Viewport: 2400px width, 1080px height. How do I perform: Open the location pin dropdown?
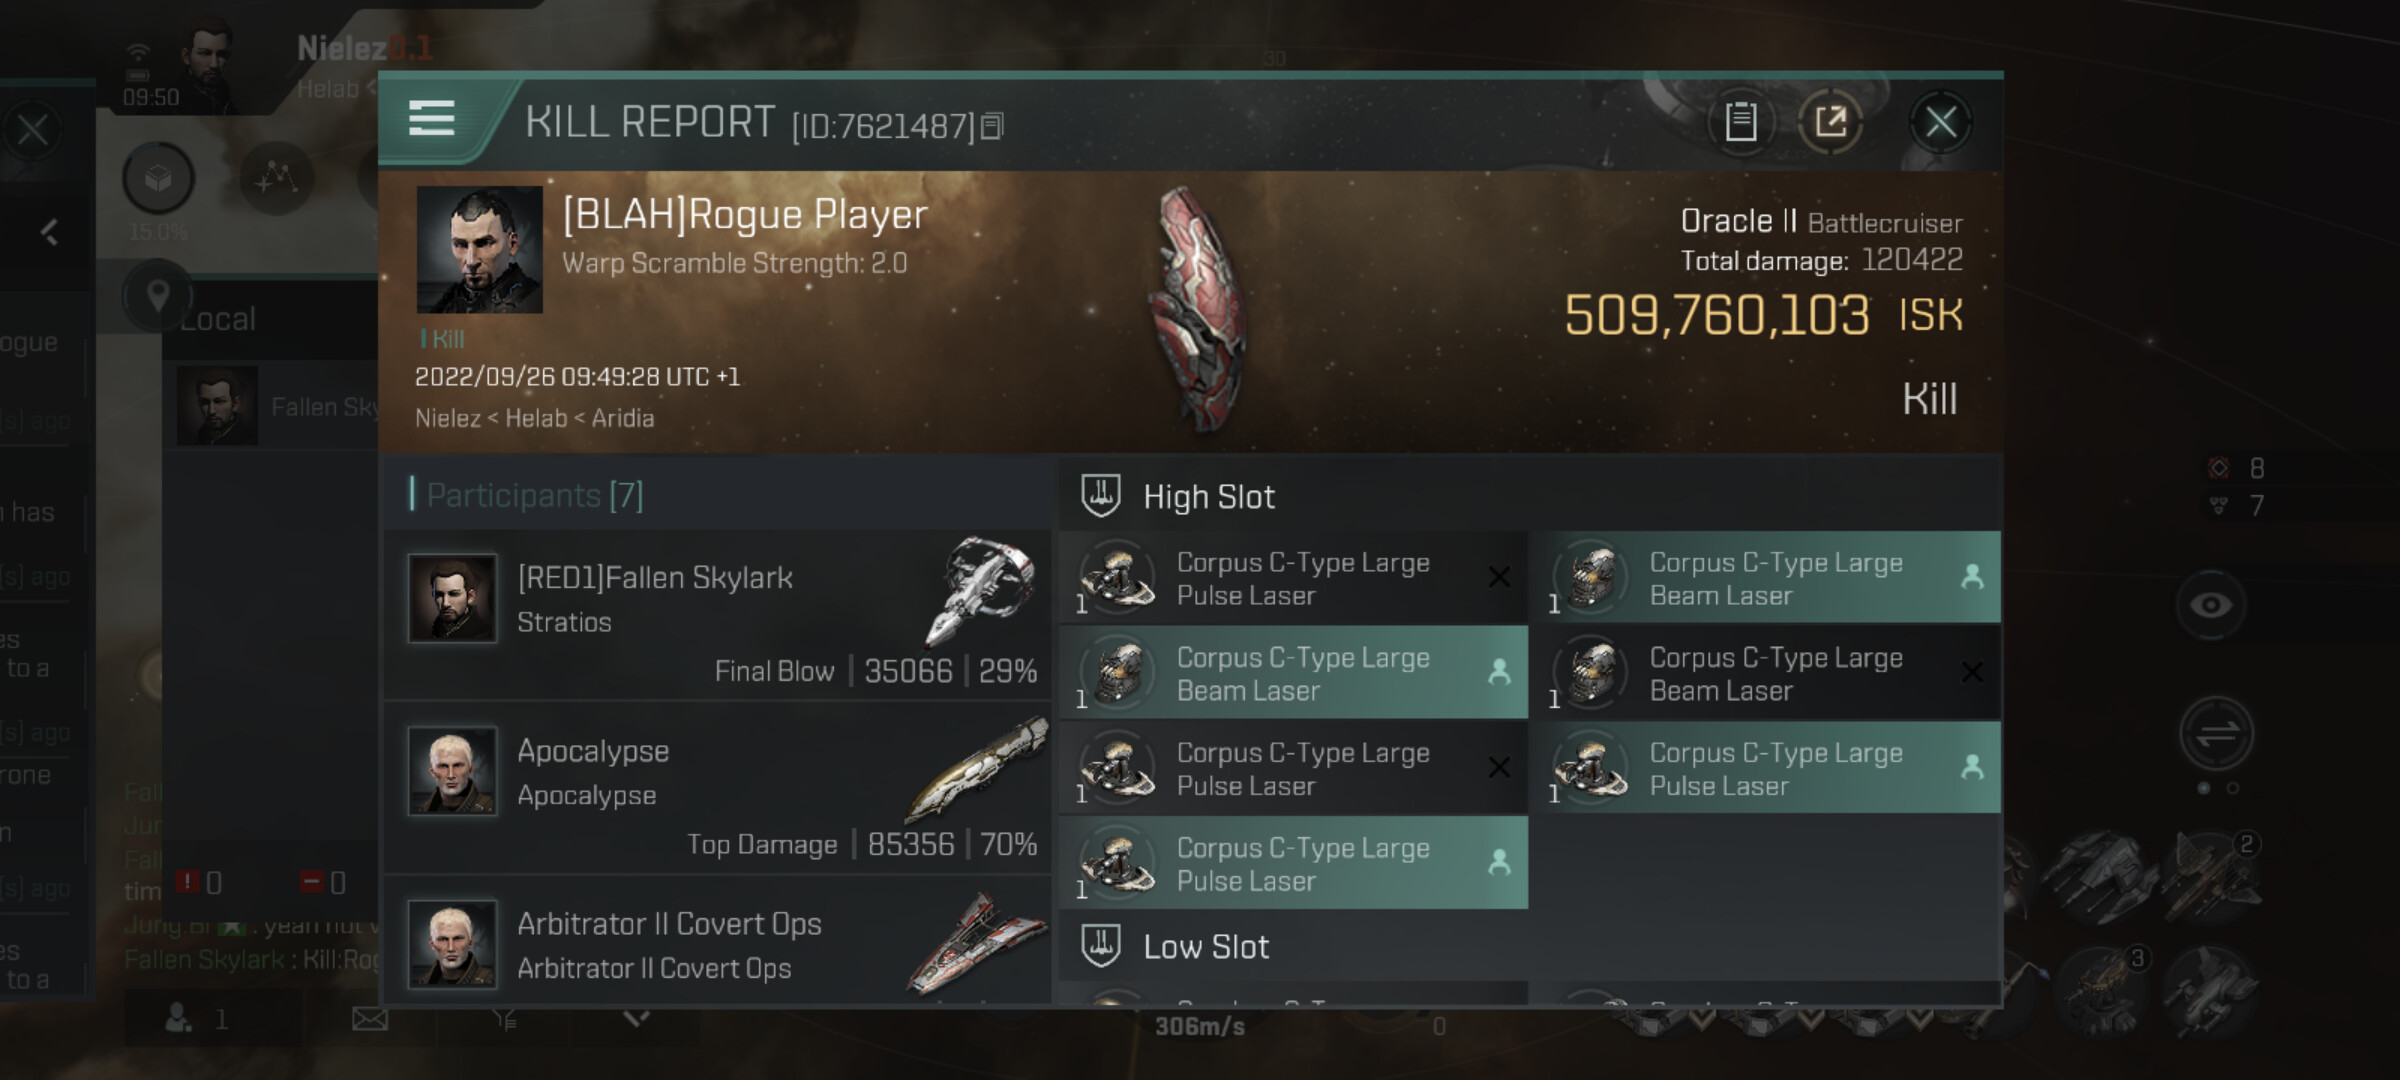pos(157,296)
